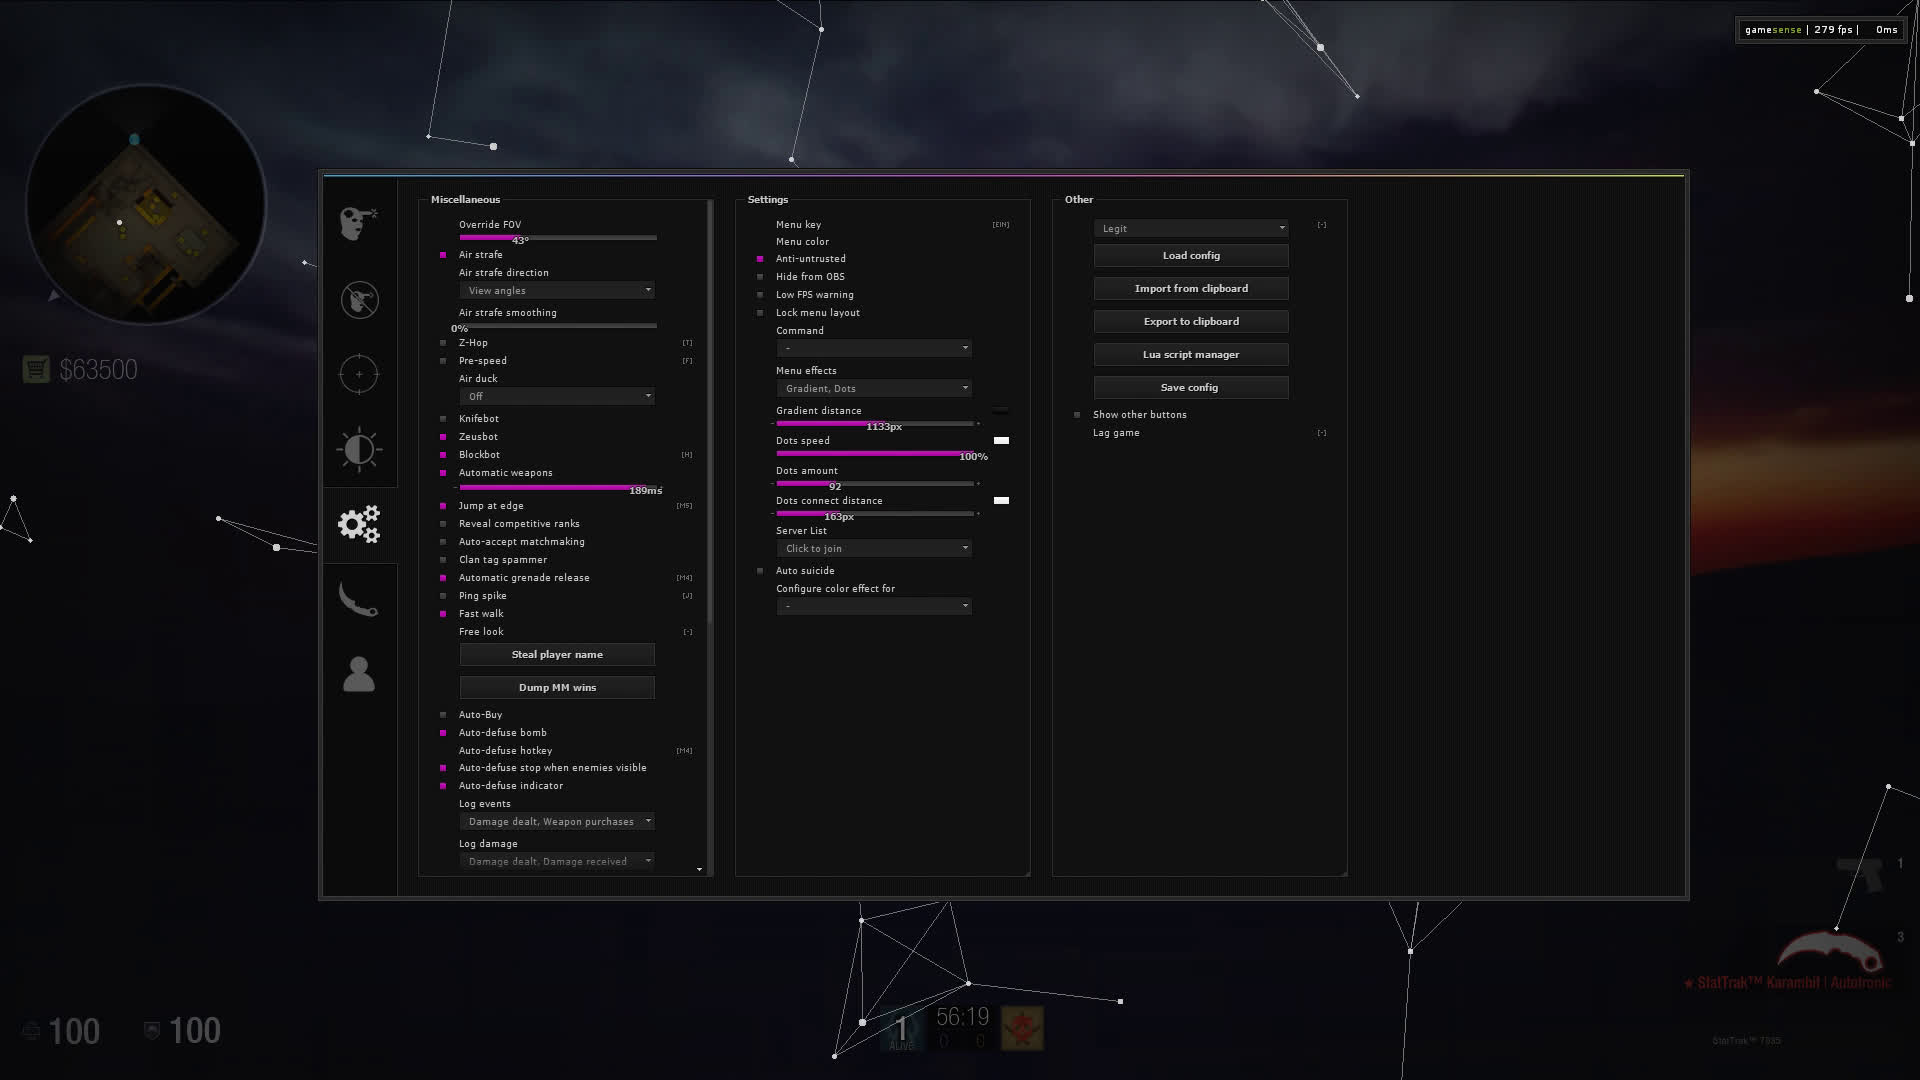Open the karambit knife icon tab
1920x1080 pixels.
359,599
